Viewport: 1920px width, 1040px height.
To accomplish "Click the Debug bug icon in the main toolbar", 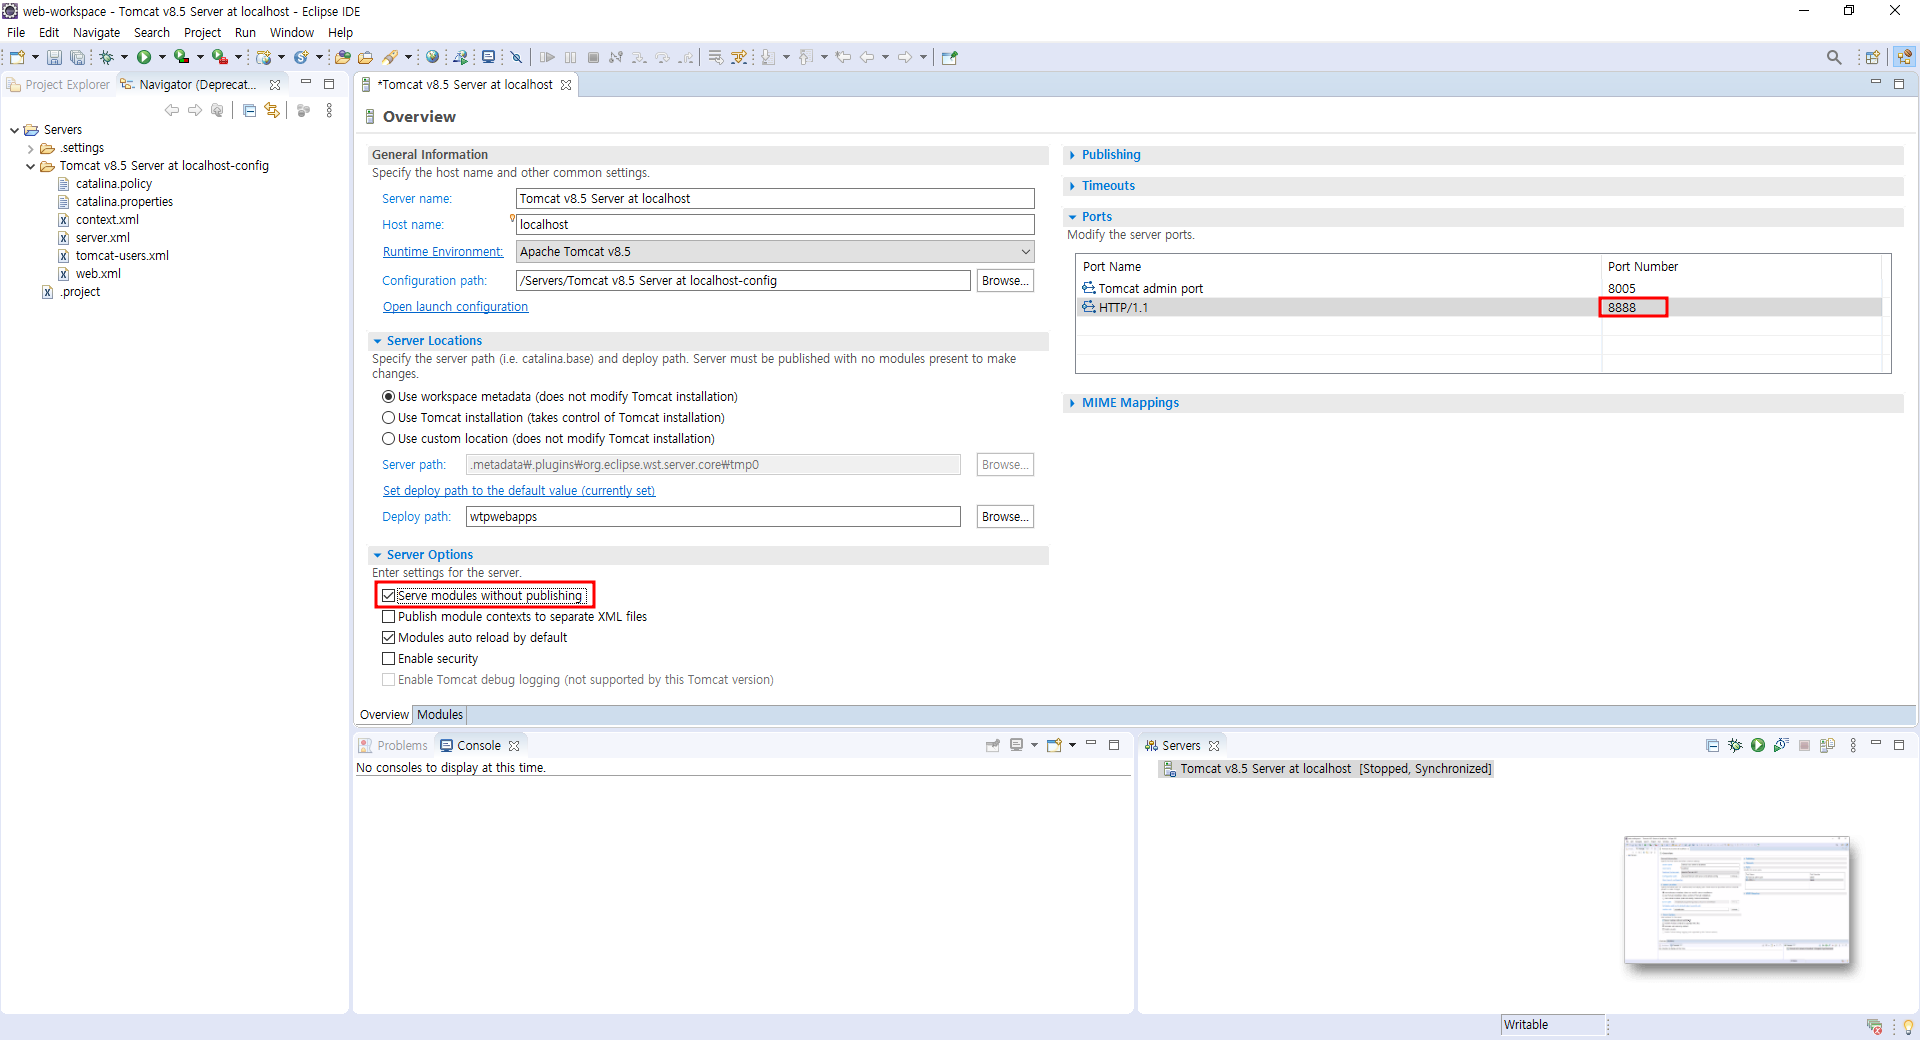I will click(x=106, y=57).
